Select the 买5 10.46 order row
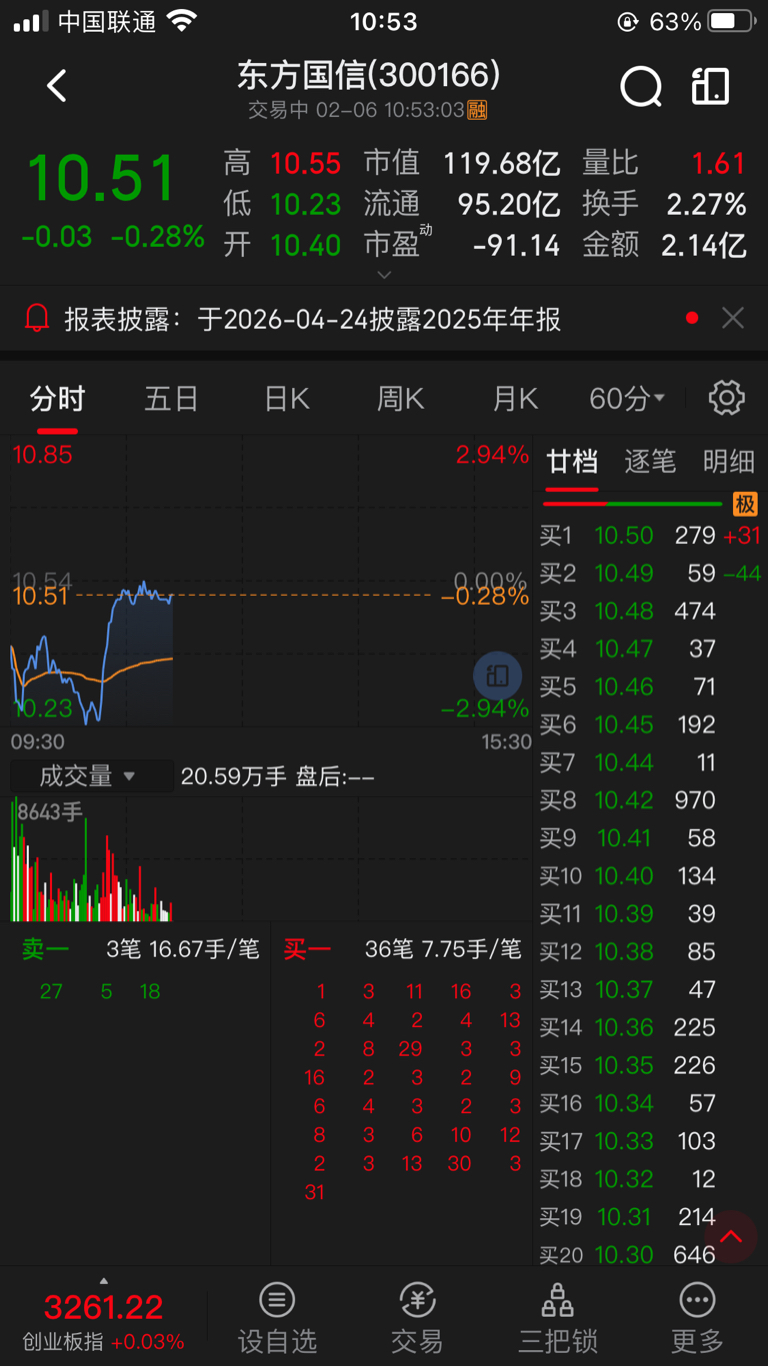 650,687
